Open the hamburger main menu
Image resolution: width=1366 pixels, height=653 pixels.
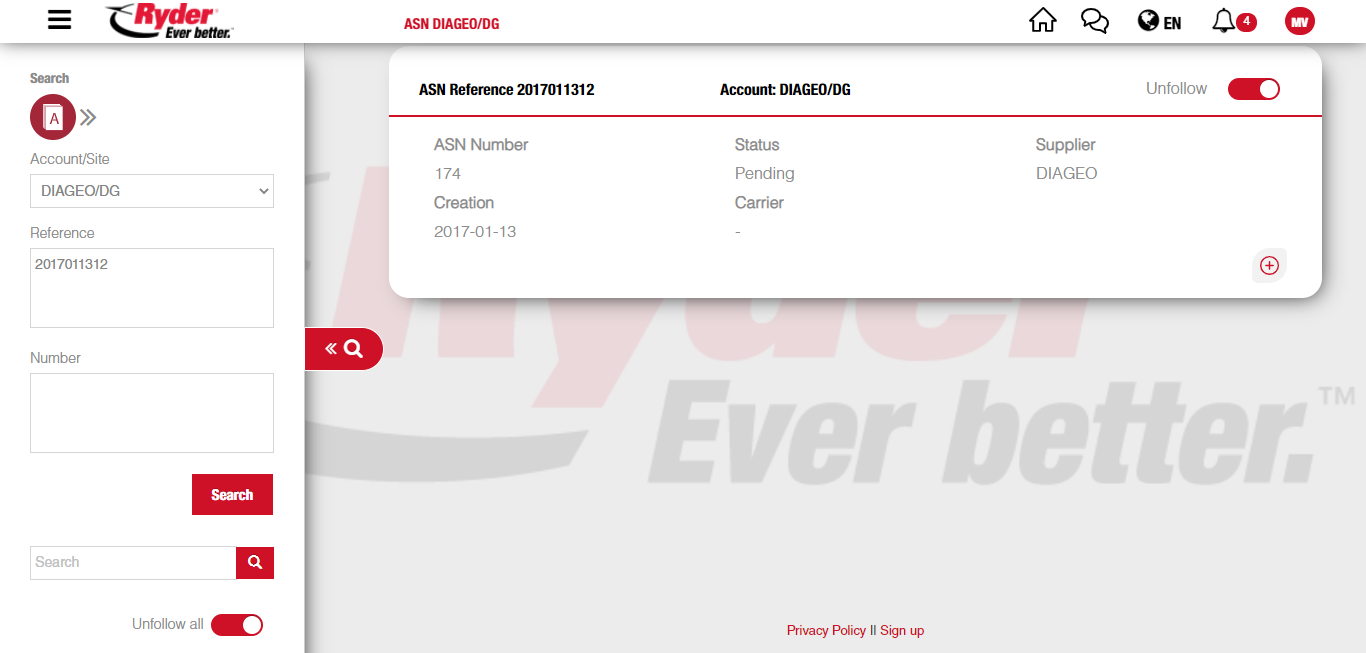coord(60,20)
